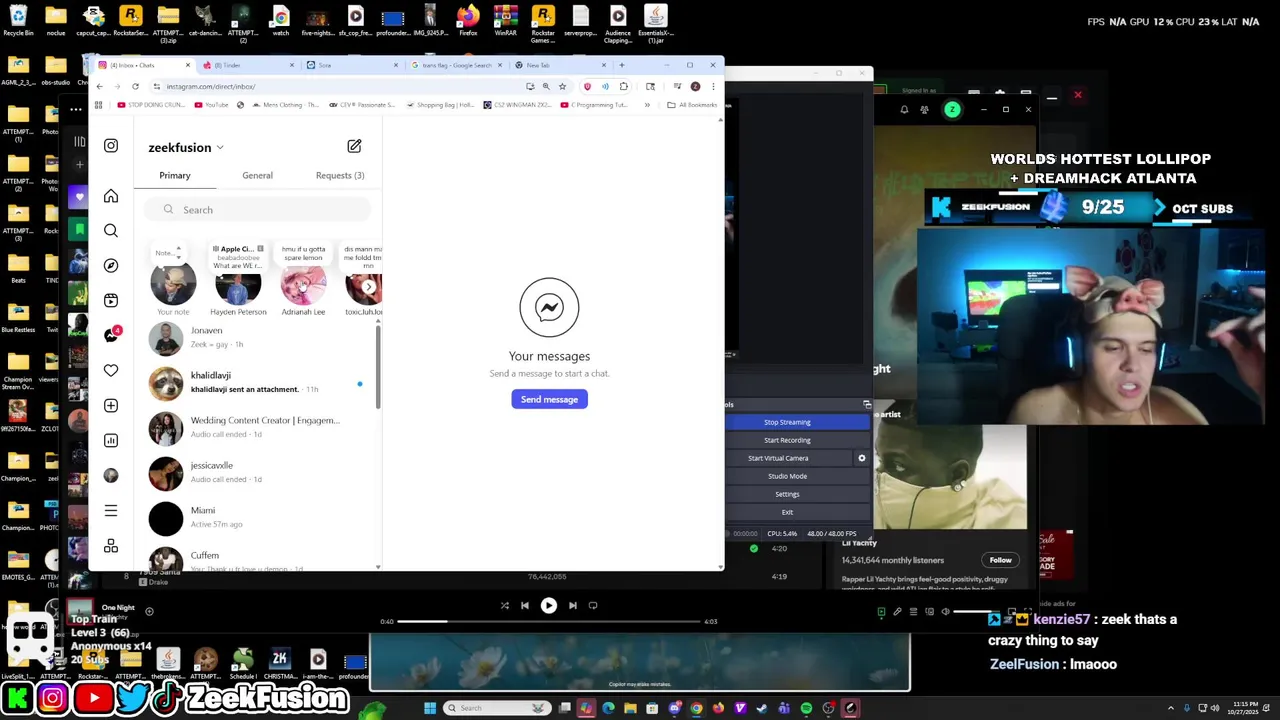1280x720 pixels.
Task: Switch to Tinder browser tab
Action: (248, 65)
